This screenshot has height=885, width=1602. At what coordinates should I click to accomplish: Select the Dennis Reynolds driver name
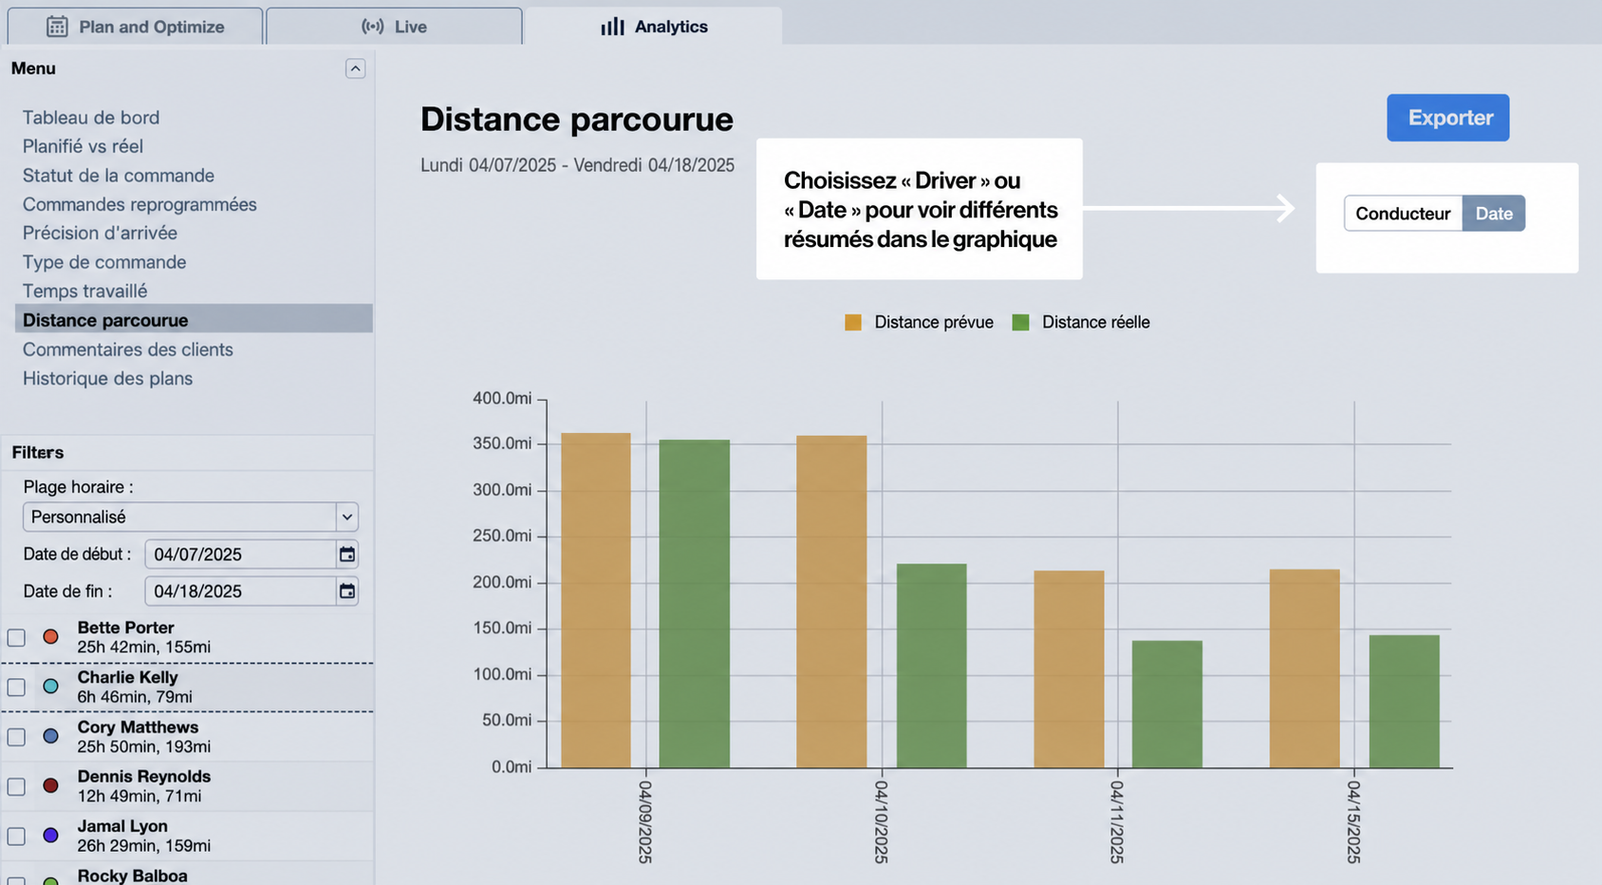click(144, 776)
